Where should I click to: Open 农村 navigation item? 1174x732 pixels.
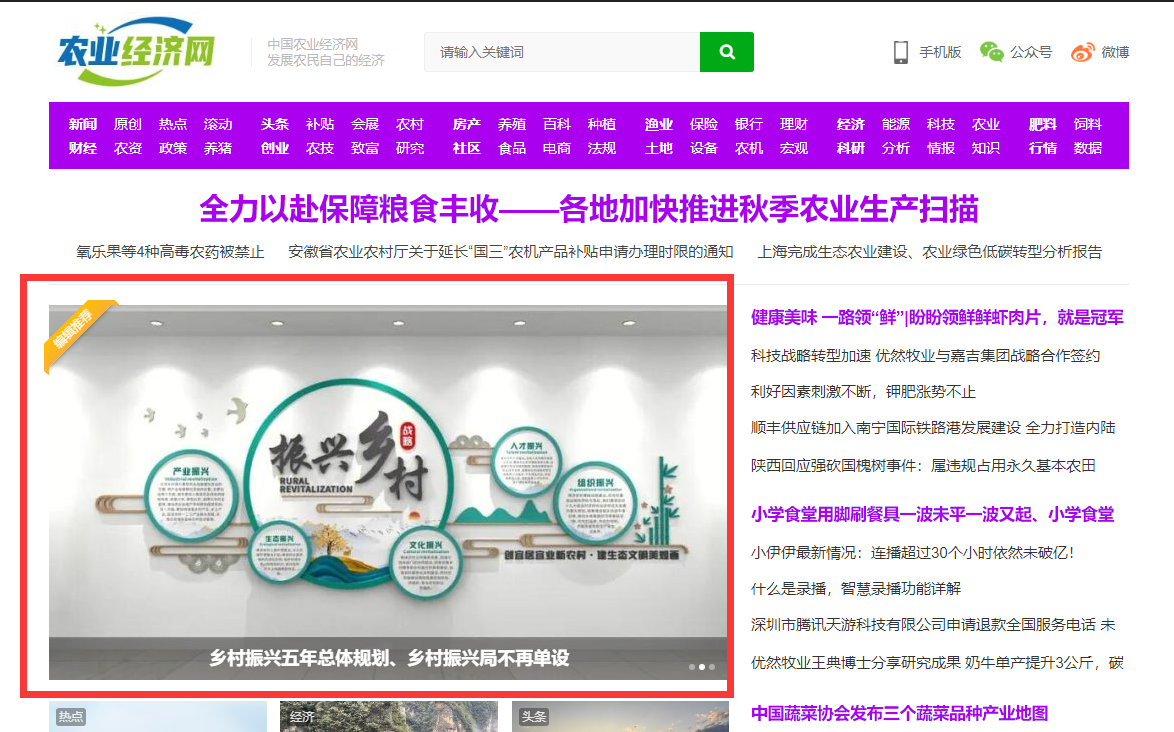[410, 124]
